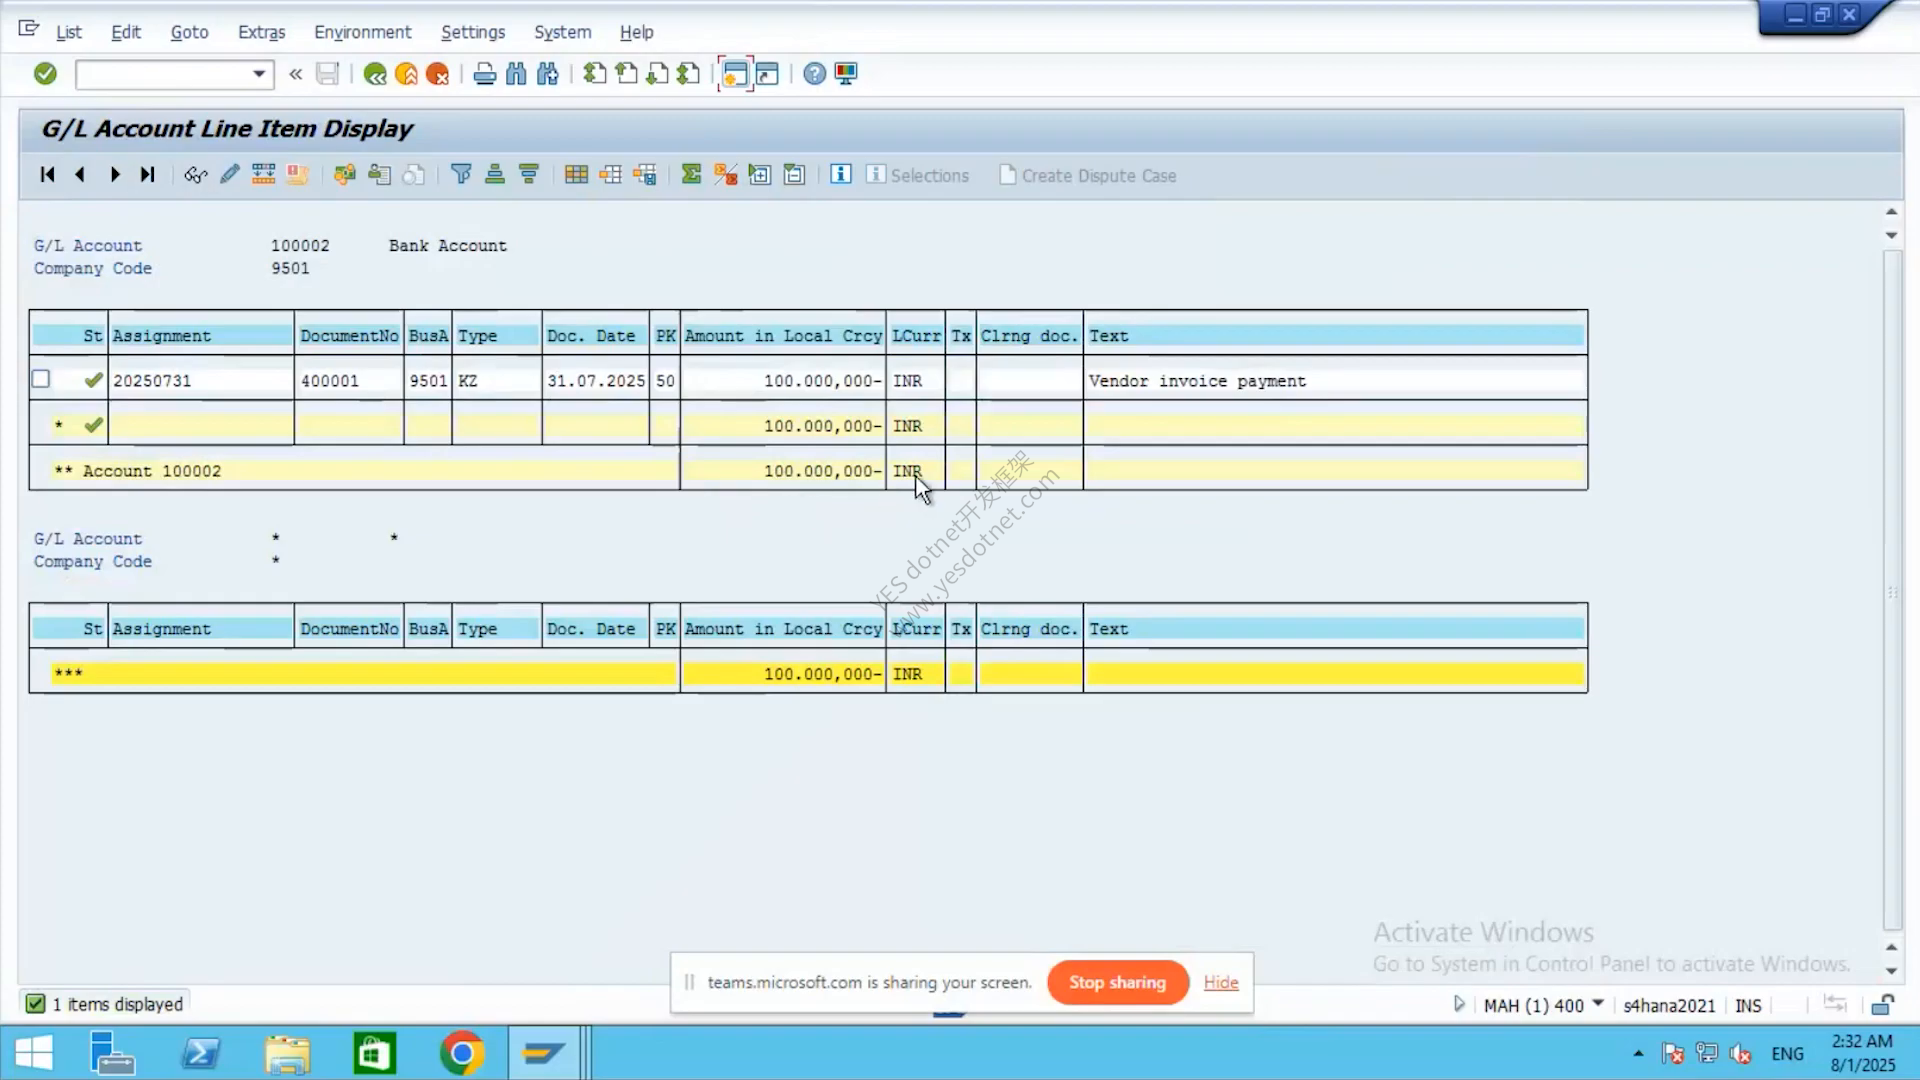Click the Set Filter funnel icon
Viewport: 1920px width, 1080px height.
coord(461,175)
